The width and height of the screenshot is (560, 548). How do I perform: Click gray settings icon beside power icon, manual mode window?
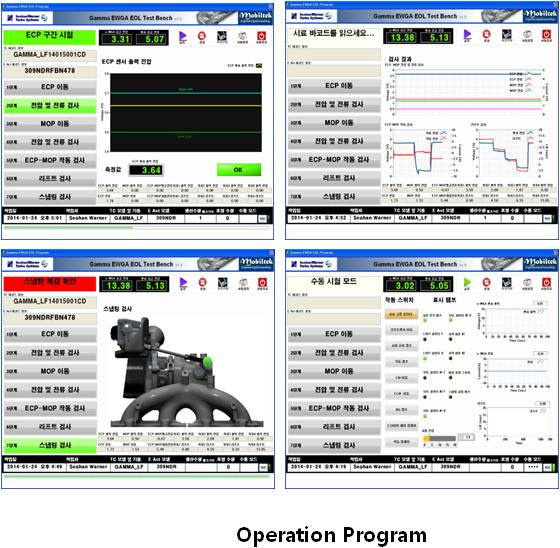pyautogui.click(x=527, y=283)
